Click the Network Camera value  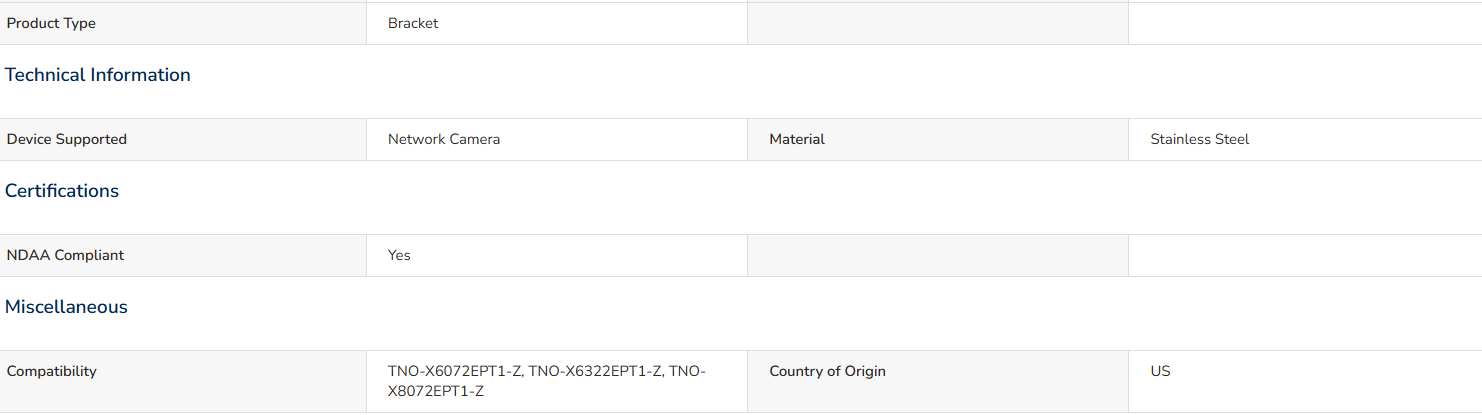pyautogui.click(x=444, y=139)
